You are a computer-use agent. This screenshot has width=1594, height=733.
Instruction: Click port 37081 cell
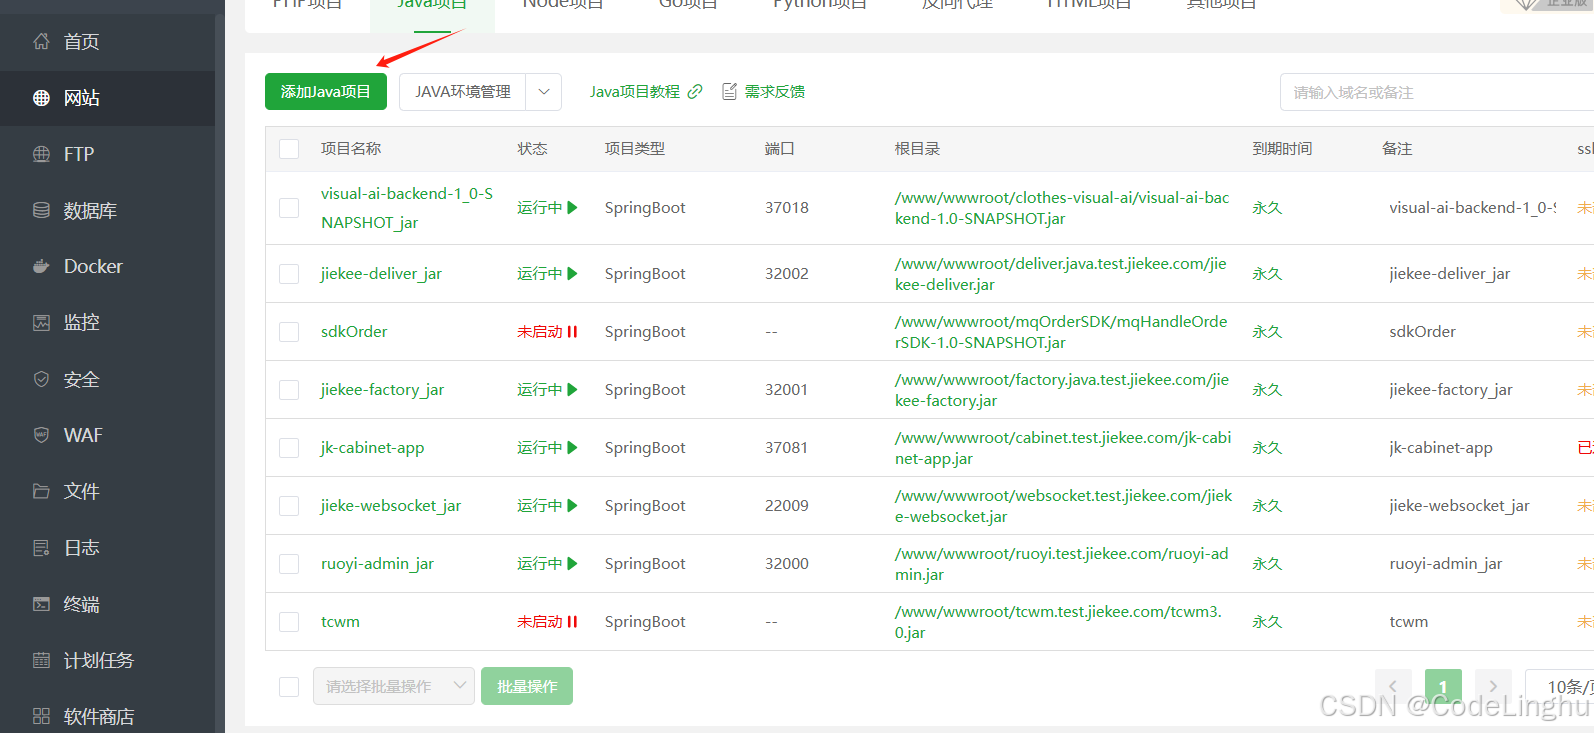(x=787, y=447)
